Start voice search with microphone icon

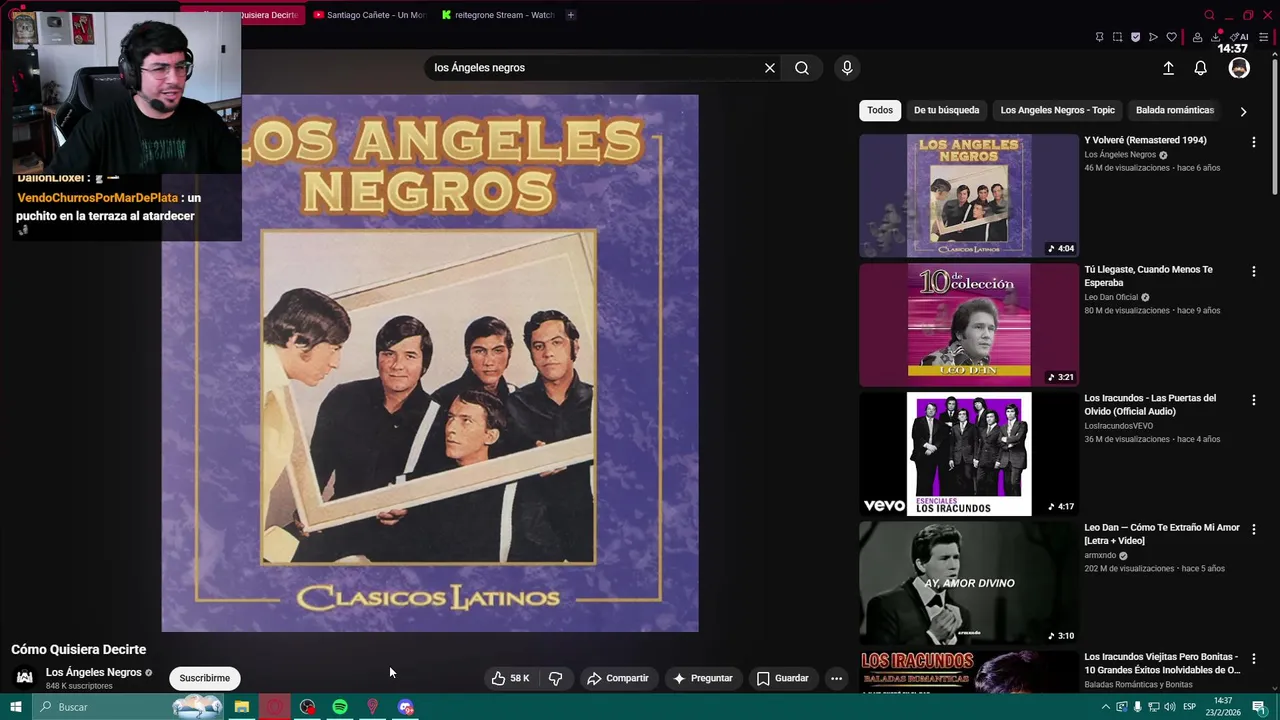(x=847, y=68)
